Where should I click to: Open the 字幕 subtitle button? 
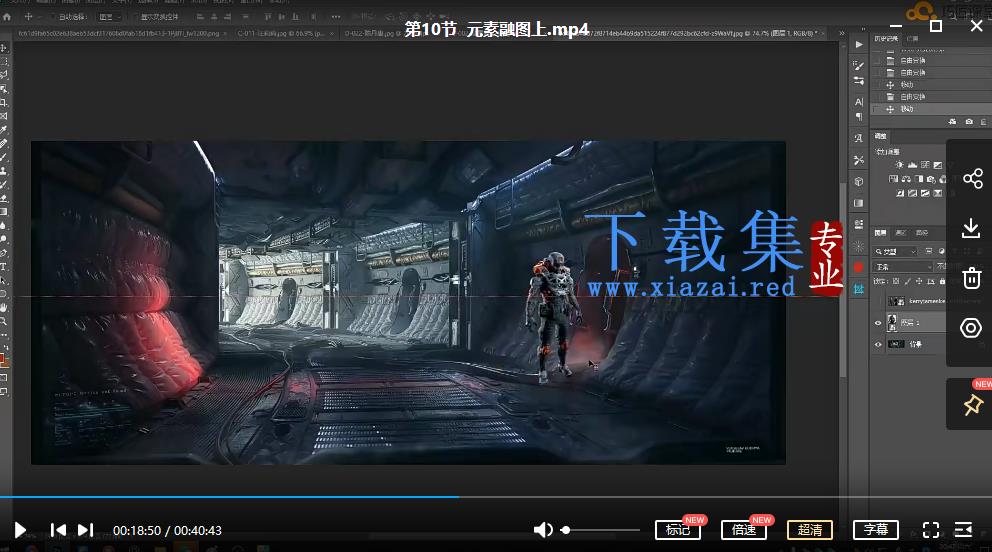[x=876, y=530]
